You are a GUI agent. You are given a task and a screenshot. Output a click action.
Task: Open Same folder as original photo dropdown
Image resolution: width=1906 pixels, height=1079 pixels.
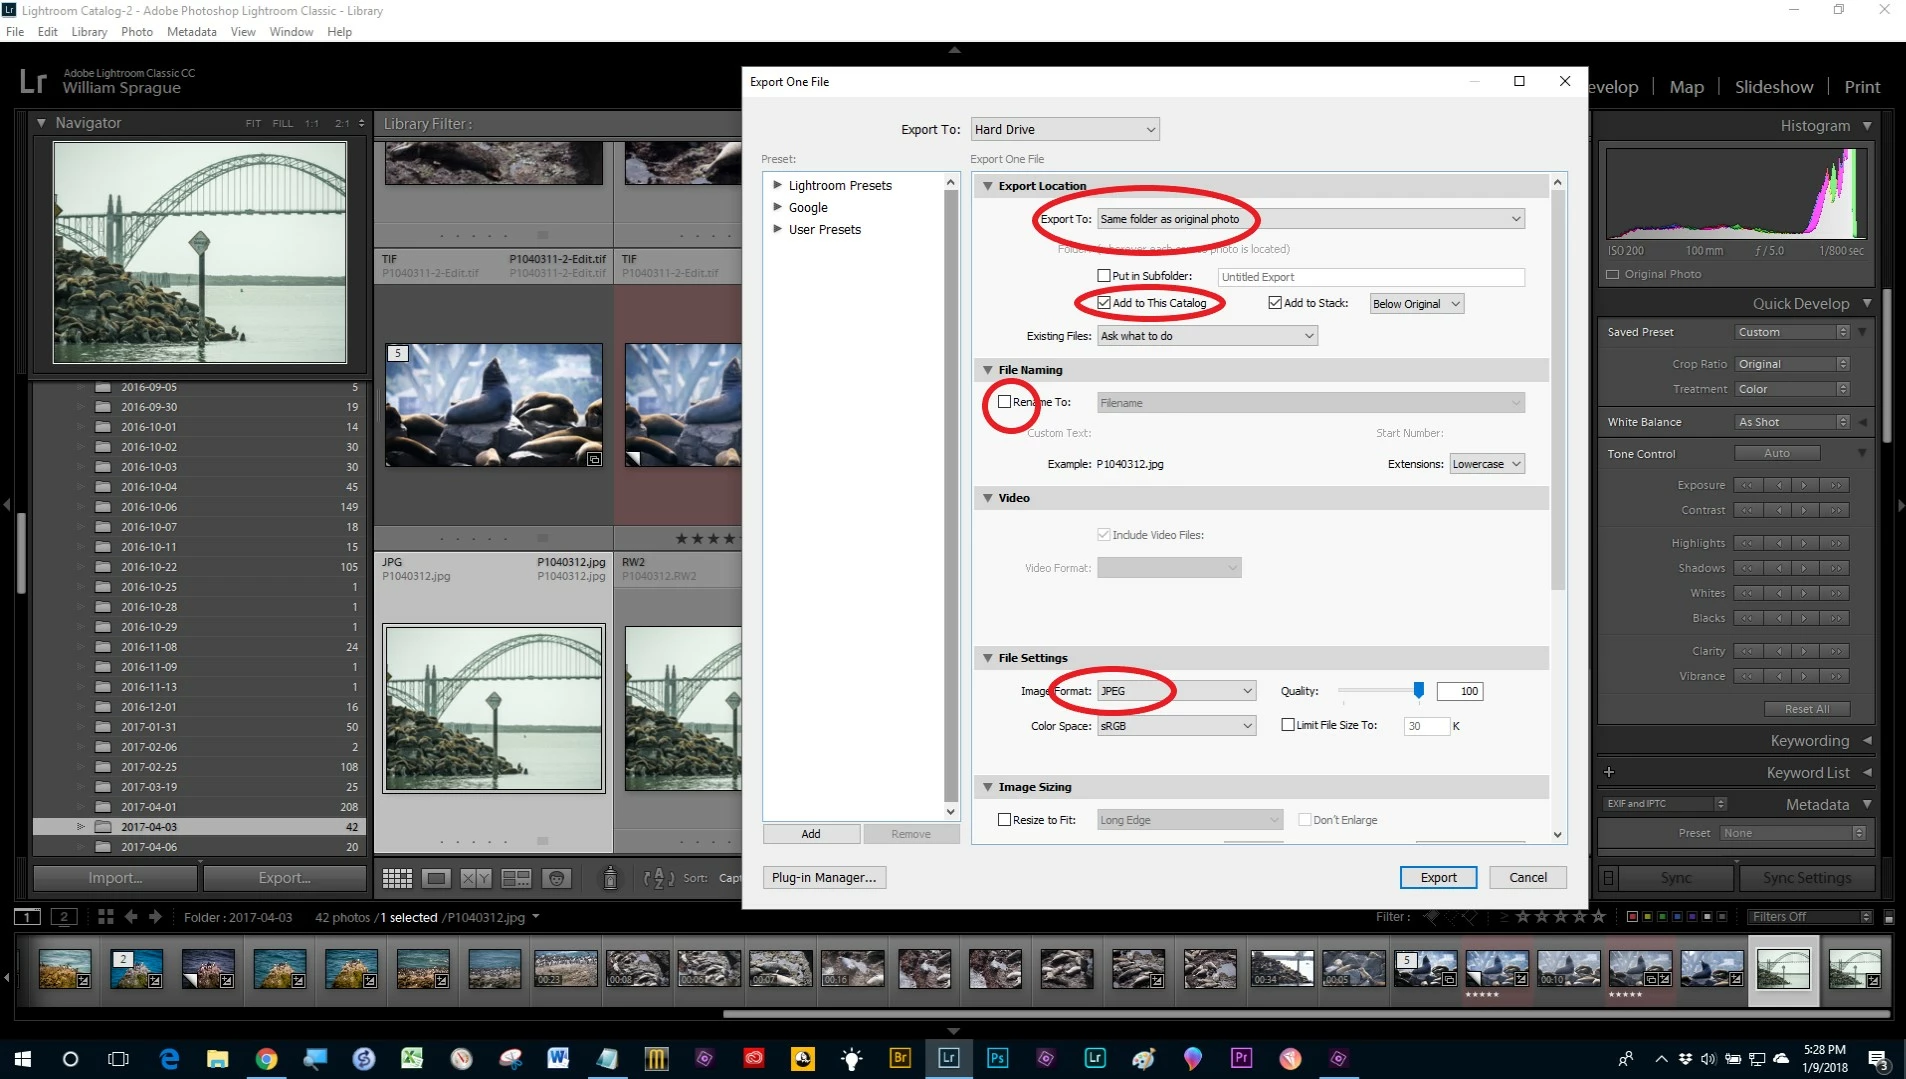(x=1311, y=219)
